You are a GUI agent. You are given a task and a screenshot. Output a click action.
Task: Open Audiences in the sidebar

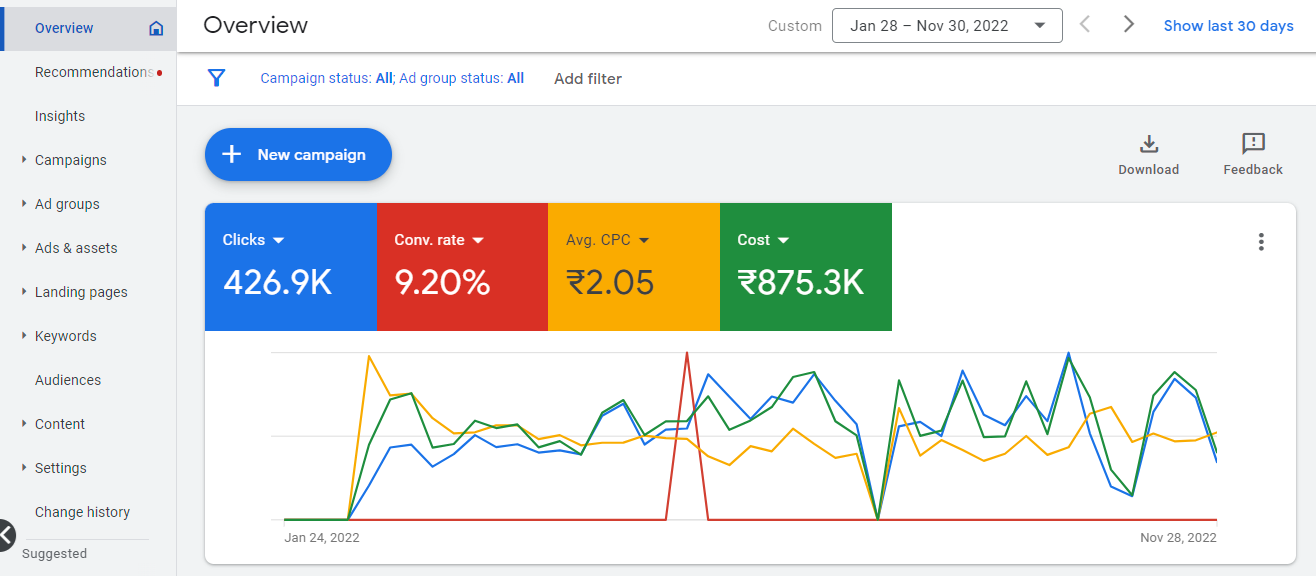[x=68, y=380]
